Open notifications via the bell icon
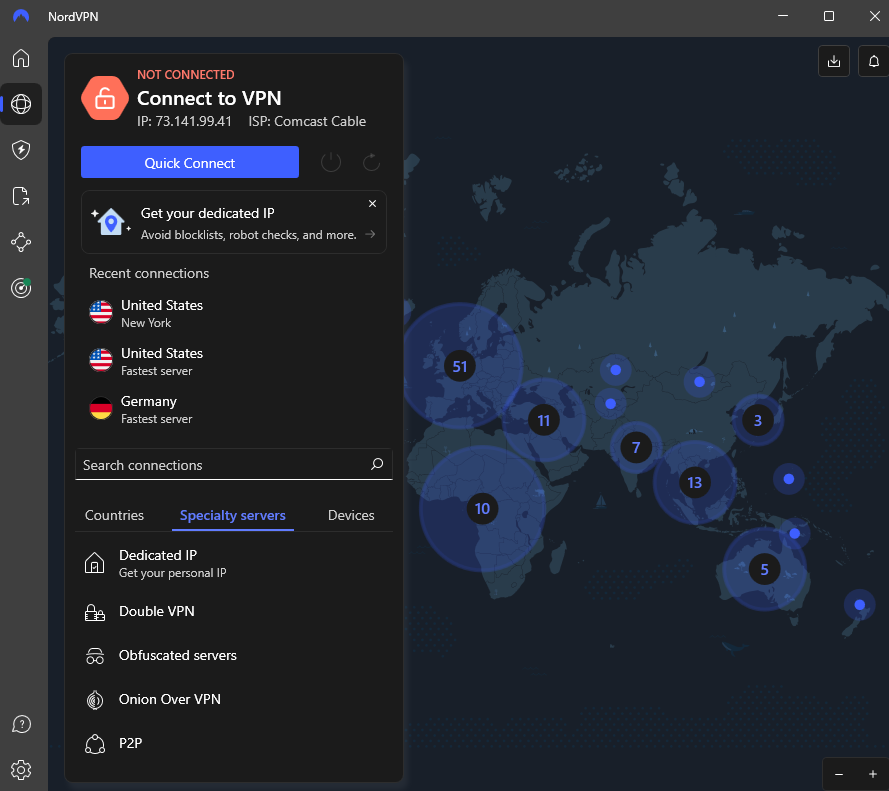Viewport: 889px width, 791px height. pyautogui.click(x=873, y=61)
